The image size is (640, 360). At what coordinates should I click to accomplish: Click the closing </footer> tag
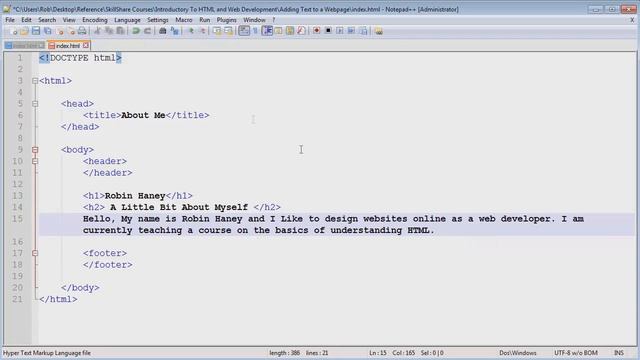pyautogui.click(x=107, y=265)
